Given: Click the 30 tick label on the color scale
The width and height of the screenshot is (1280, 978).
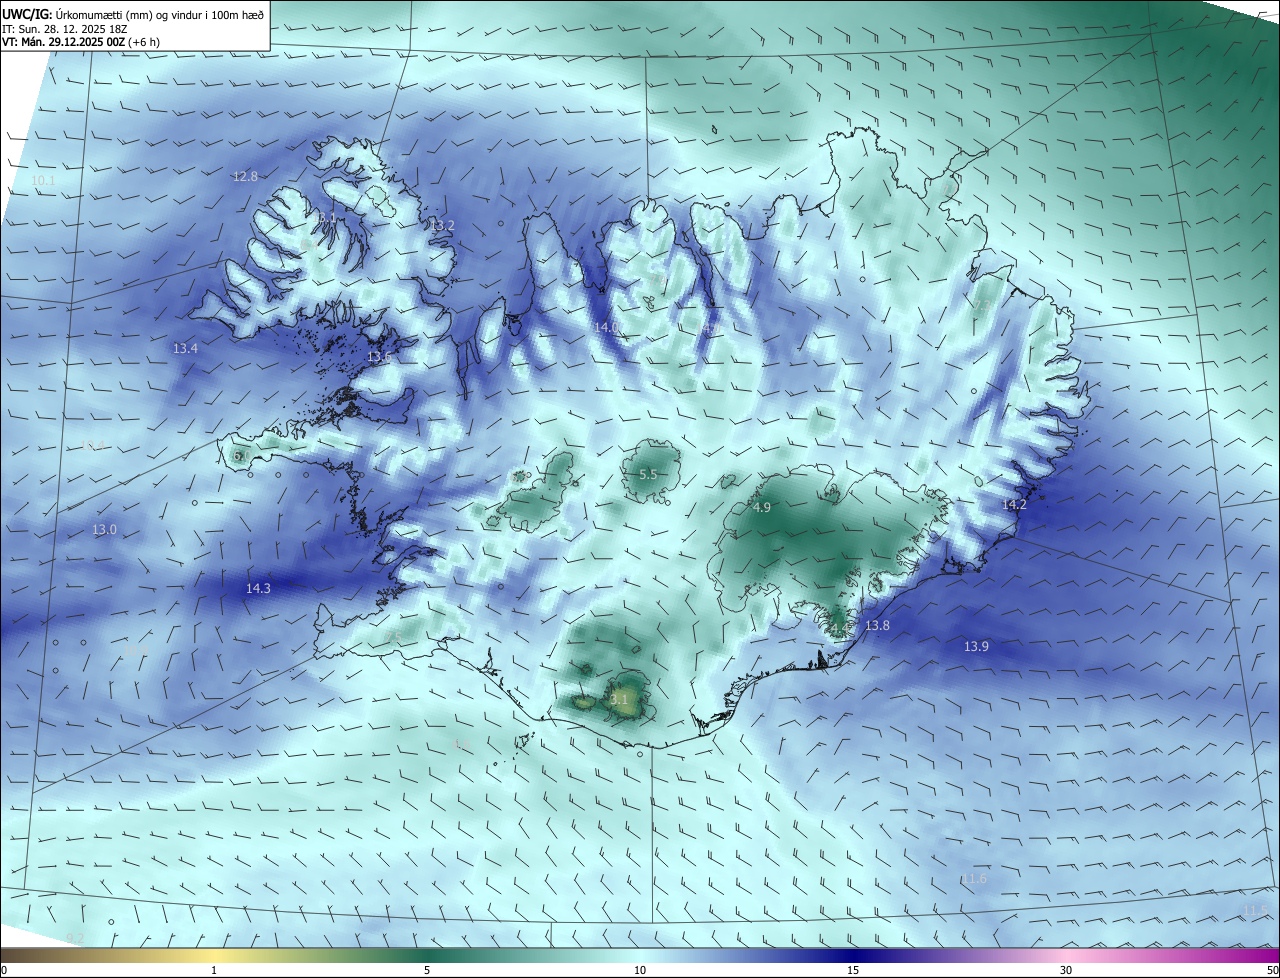Looking at the screenshot, I should [x=1066, y=970].
